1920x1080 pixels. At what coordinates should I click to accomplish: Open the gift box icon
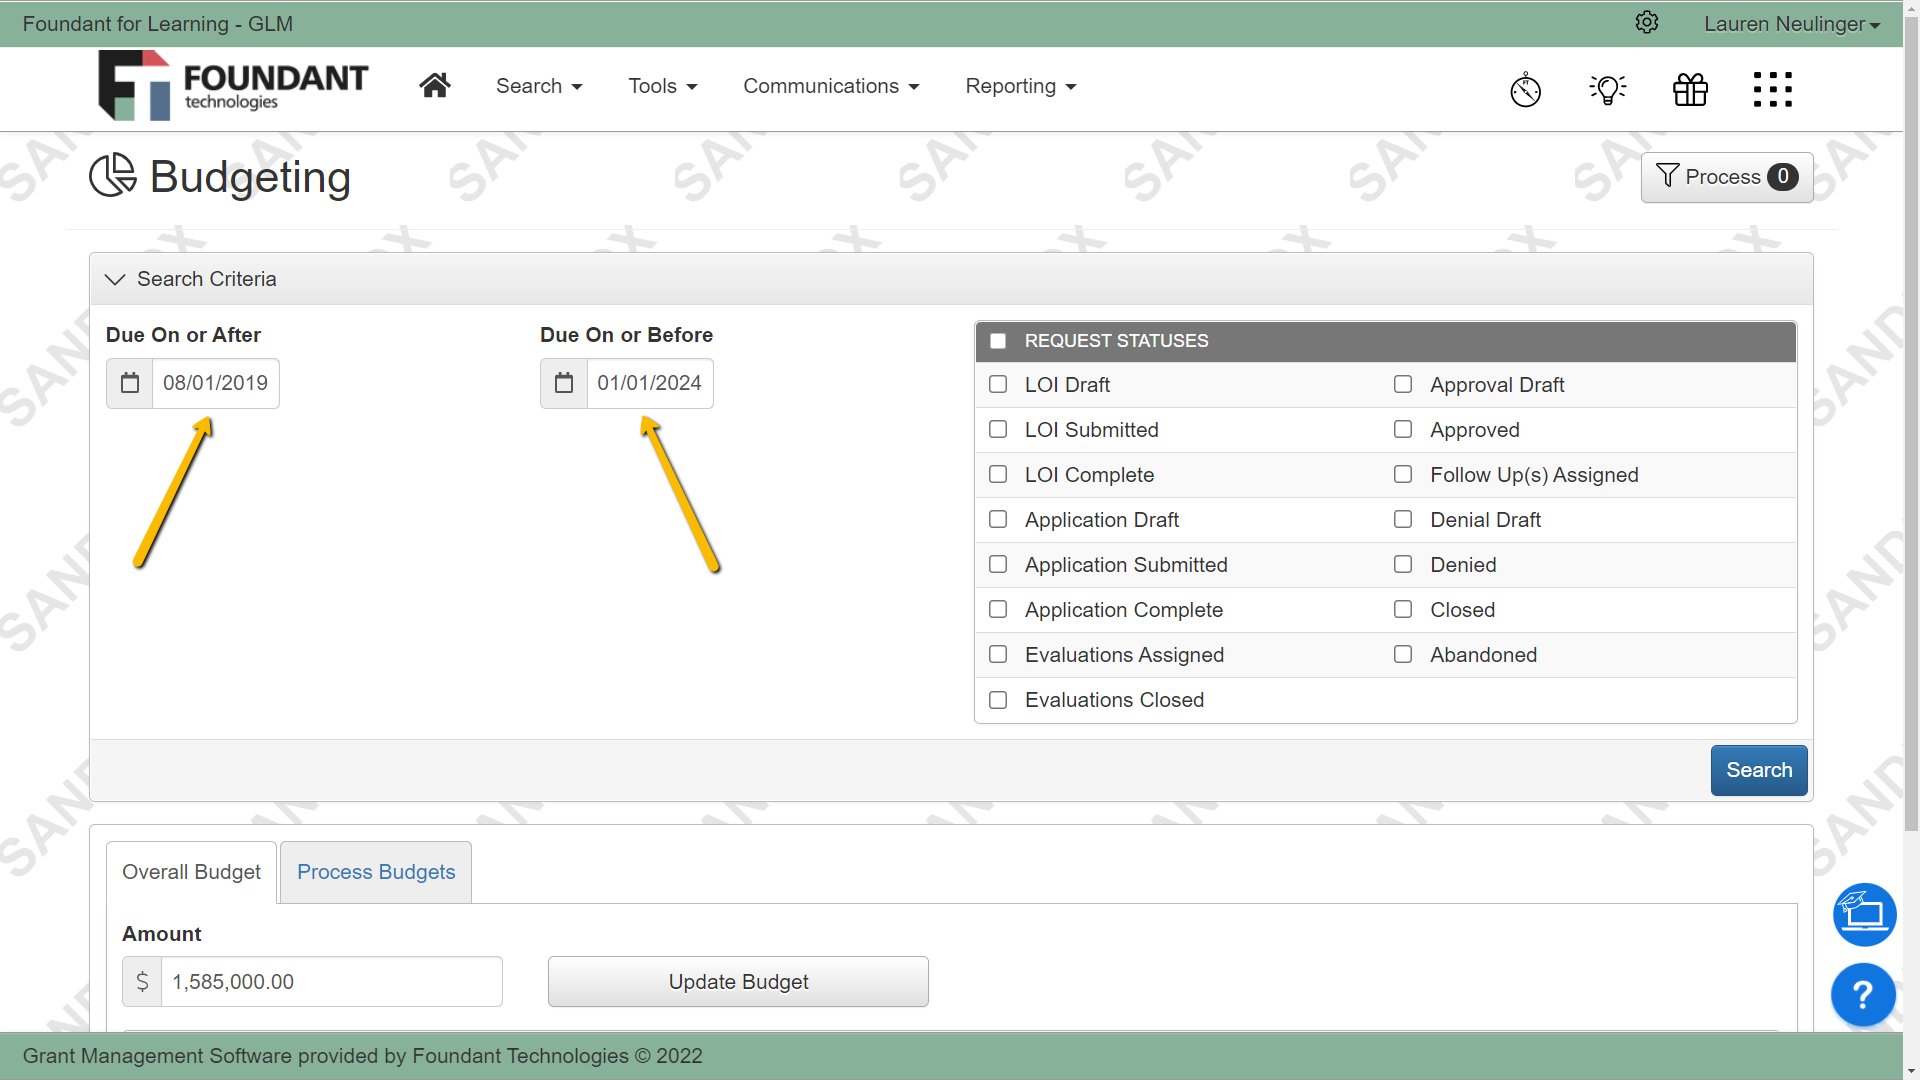tap(1690, 89)
